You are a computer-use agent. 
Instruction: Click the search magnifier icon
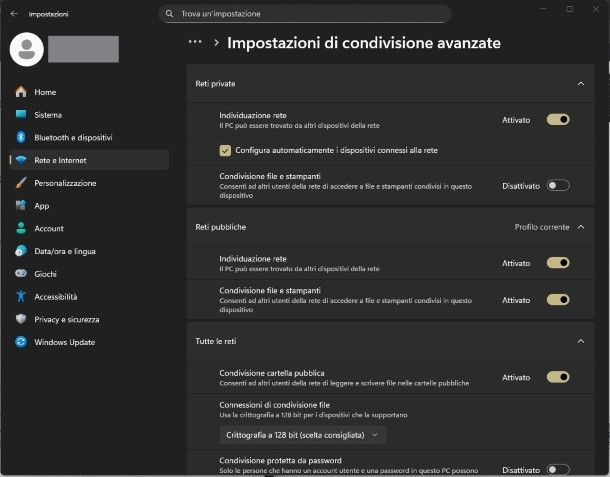pyautogui.click(x=169, y=14)
